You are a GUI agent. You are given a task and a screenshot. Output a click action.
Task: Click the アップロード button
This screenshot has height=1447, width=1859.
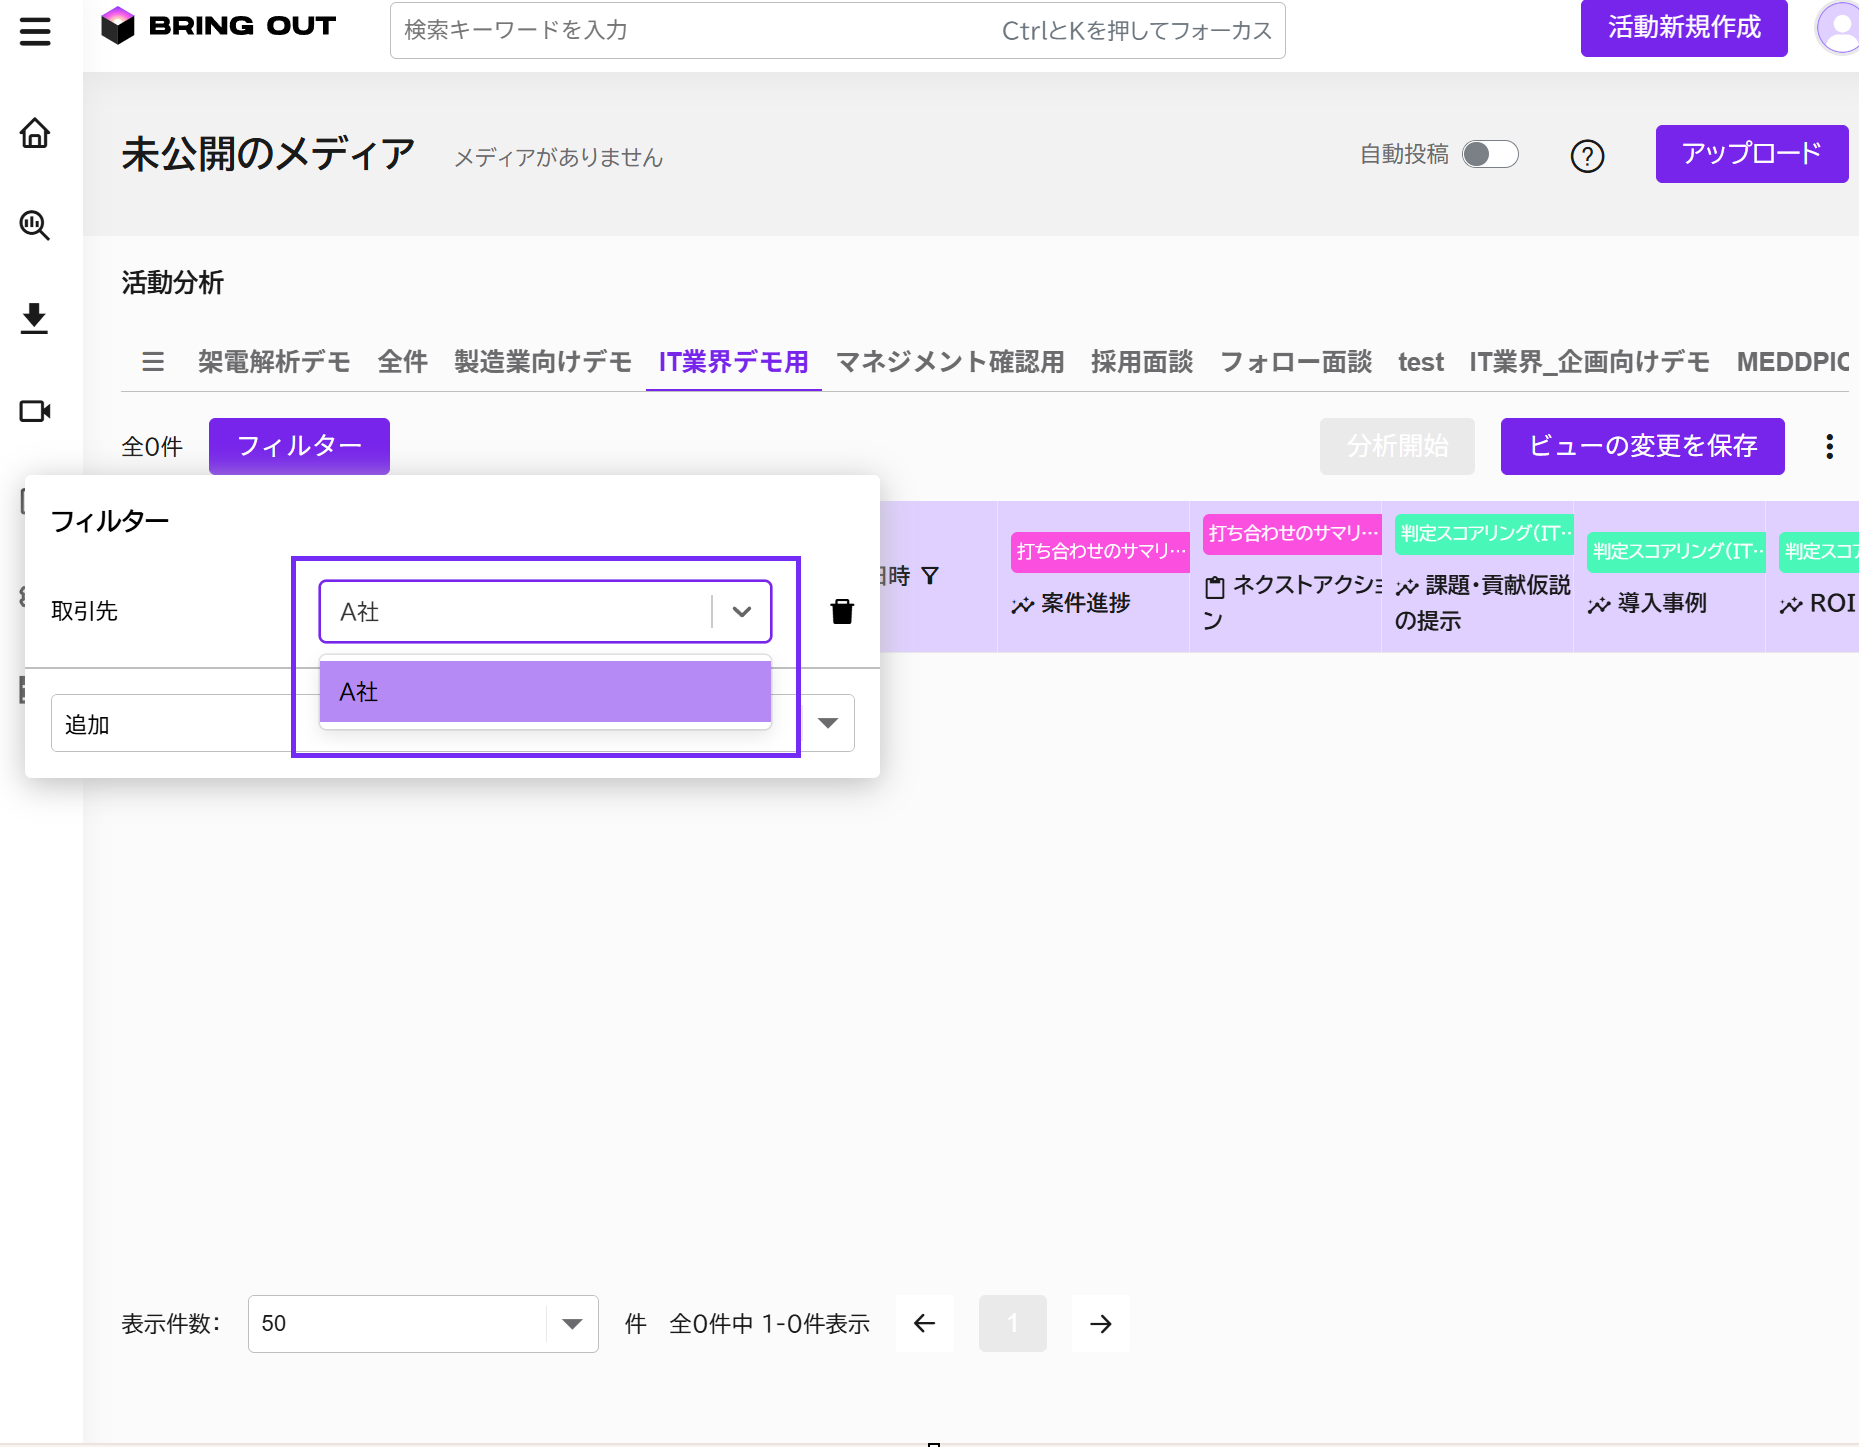(x=1751, y=154)
